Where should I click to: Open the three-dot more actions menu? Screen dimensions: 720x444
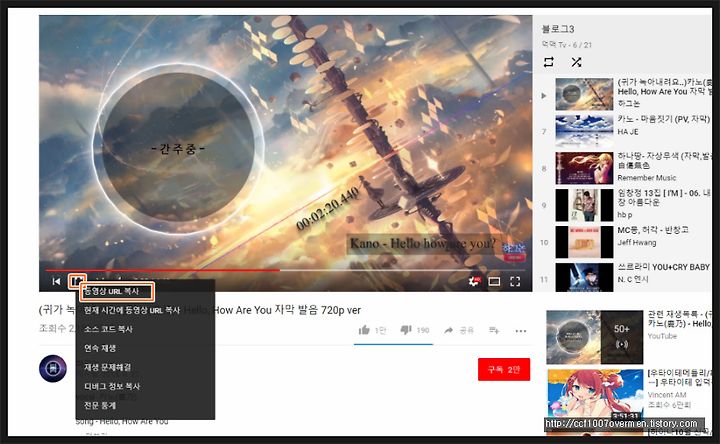tap(521, 331)
